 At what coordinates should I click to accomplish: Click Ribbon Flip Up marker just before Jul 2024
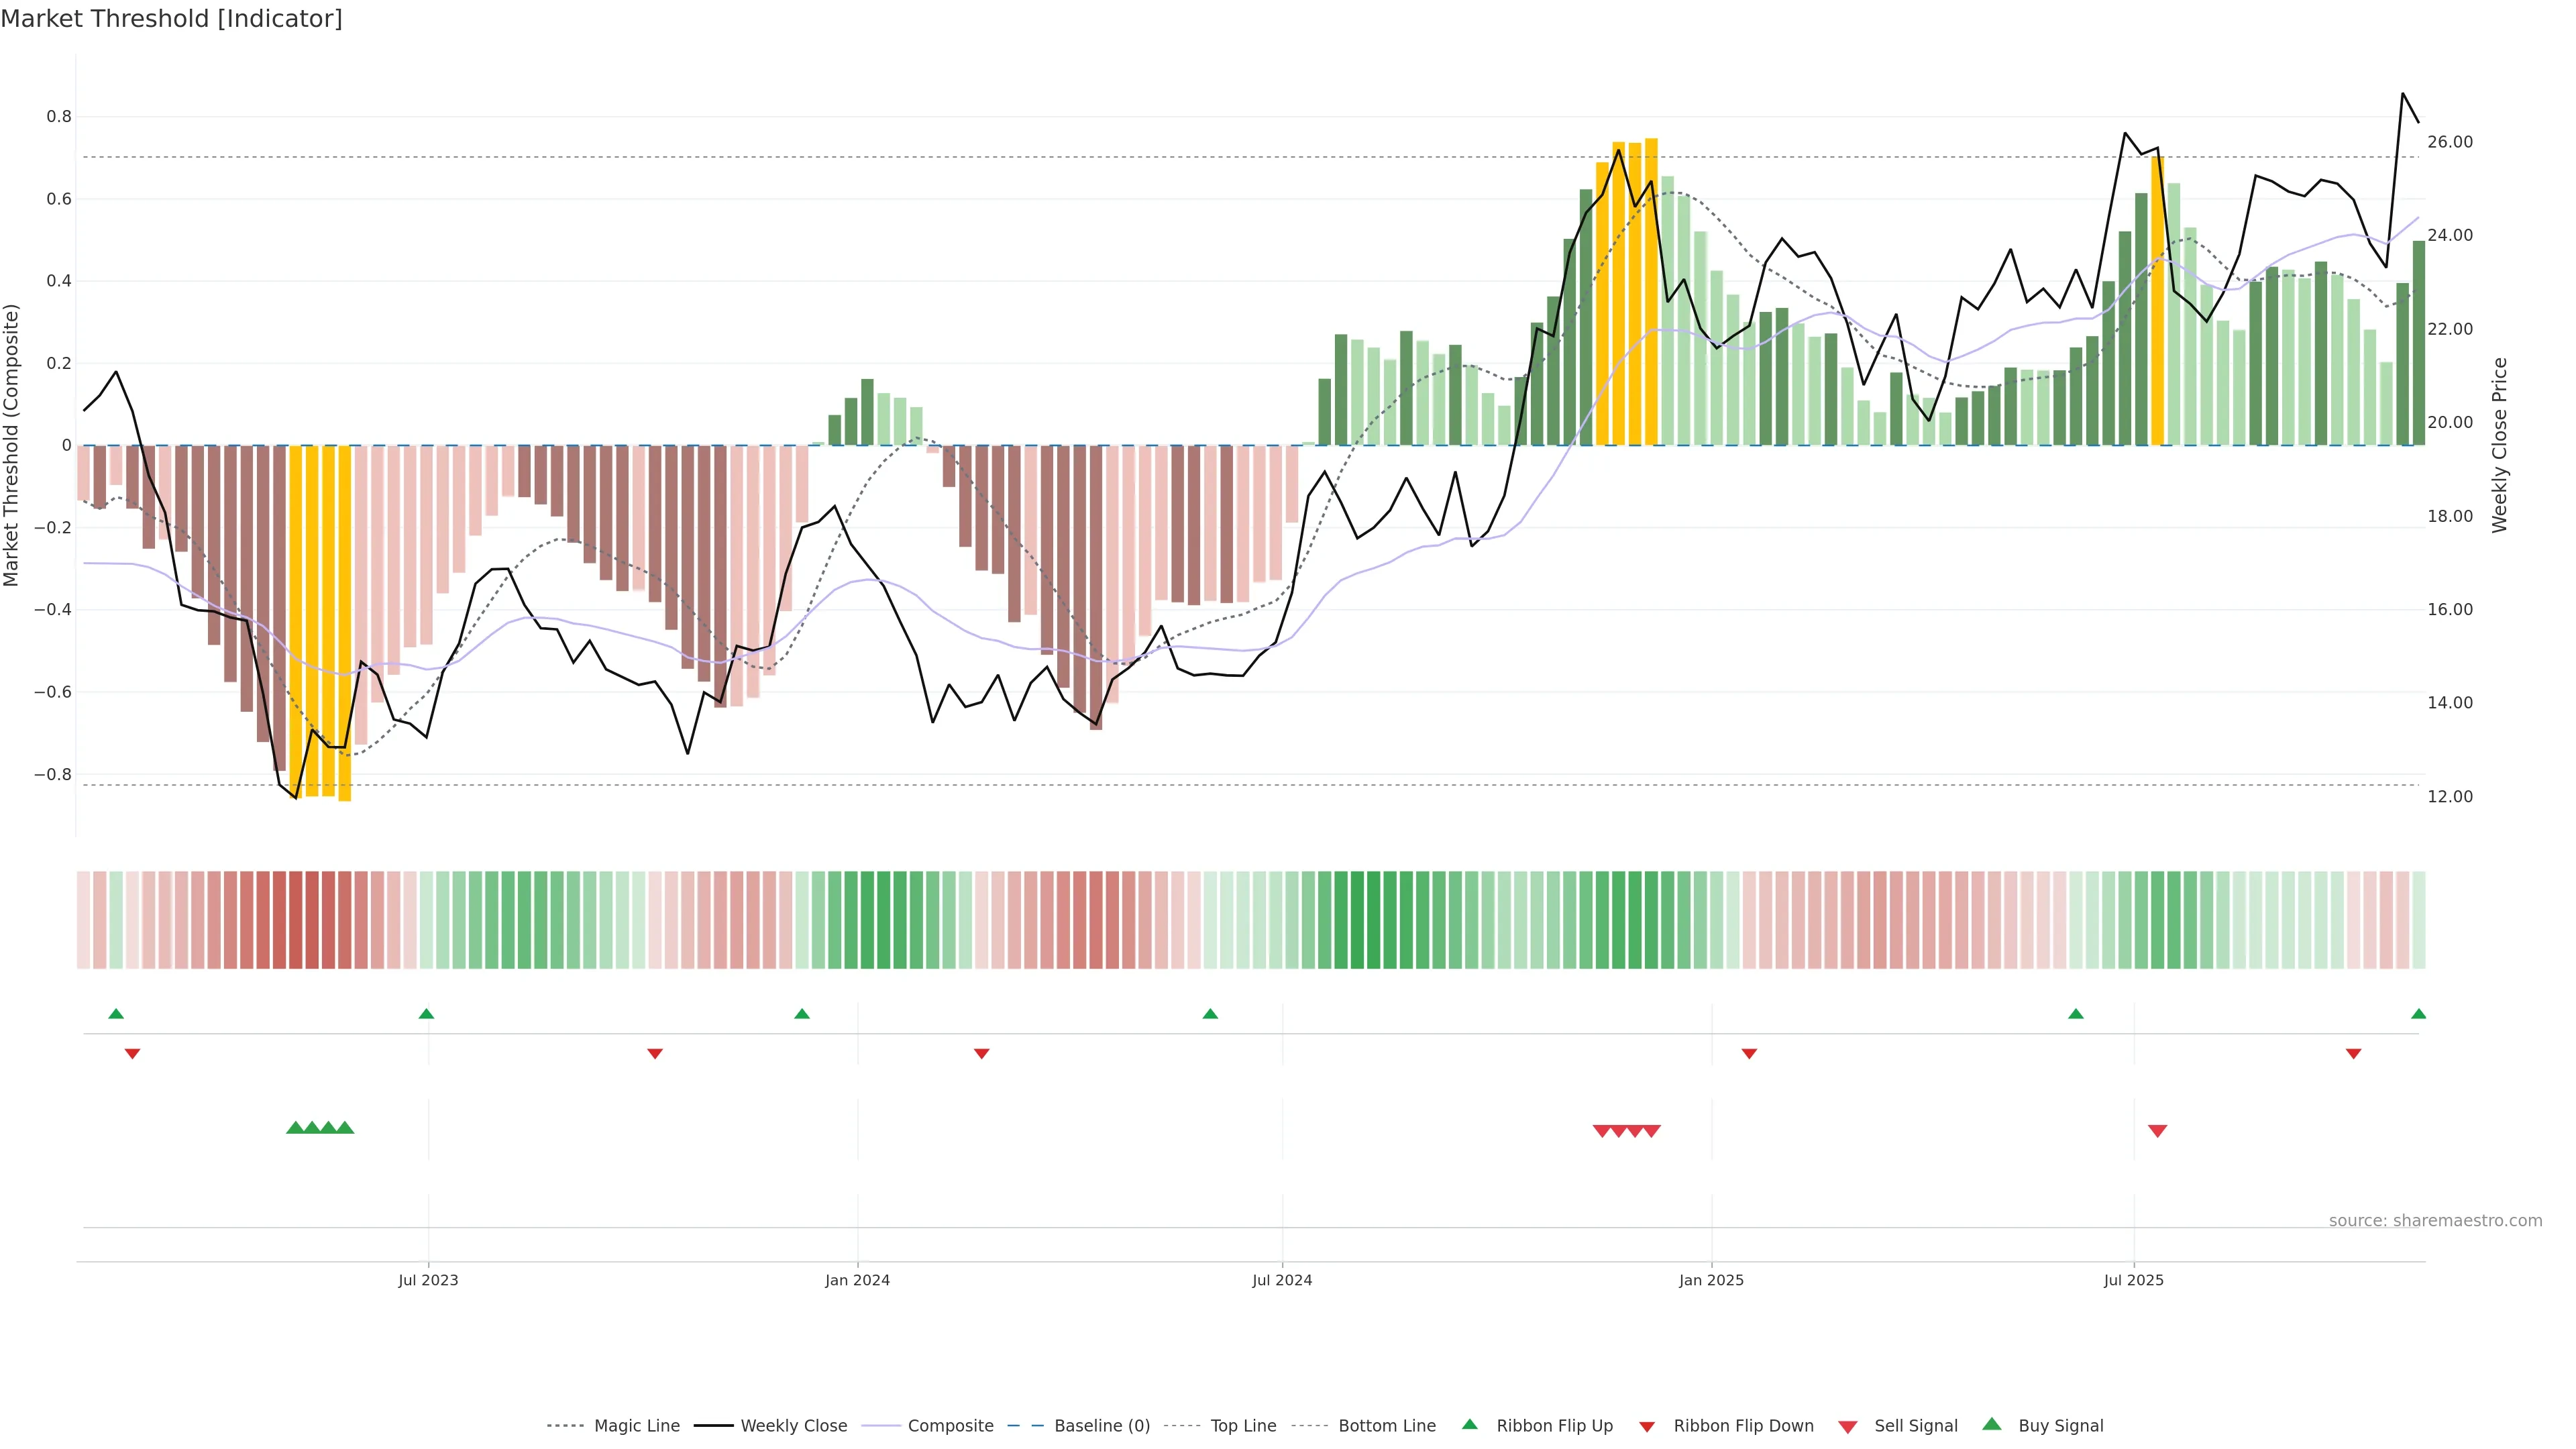point(1210,1014)
